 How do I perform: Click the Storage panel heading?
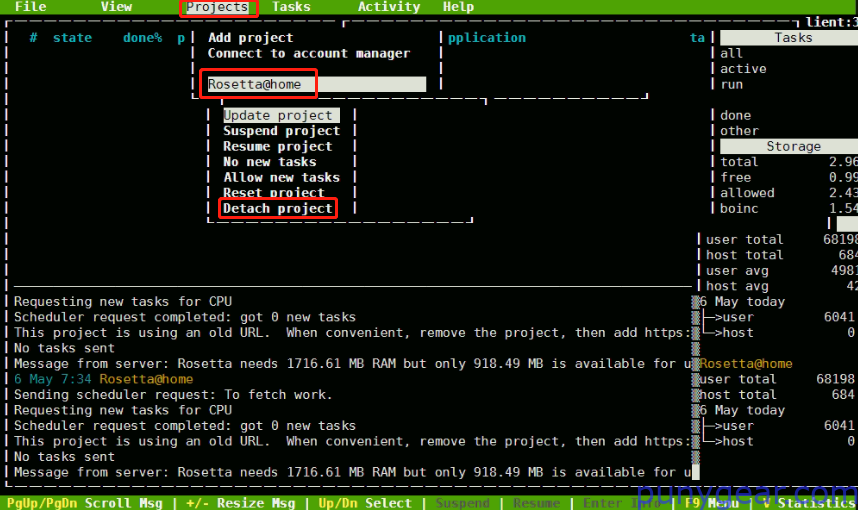click(x=789, y=147)
